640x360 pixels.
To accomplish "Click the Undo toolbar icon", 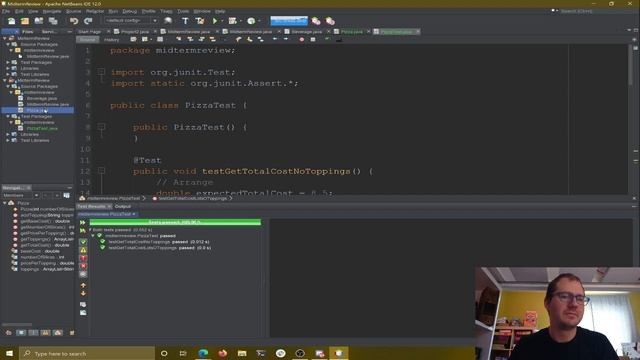I will coord(74,21).
